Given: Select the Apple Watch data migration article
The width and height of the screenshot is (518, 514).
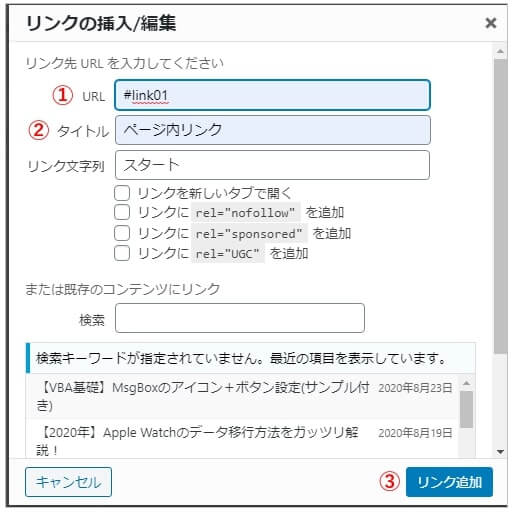Looking at the screenshot, I should (242, 440).
